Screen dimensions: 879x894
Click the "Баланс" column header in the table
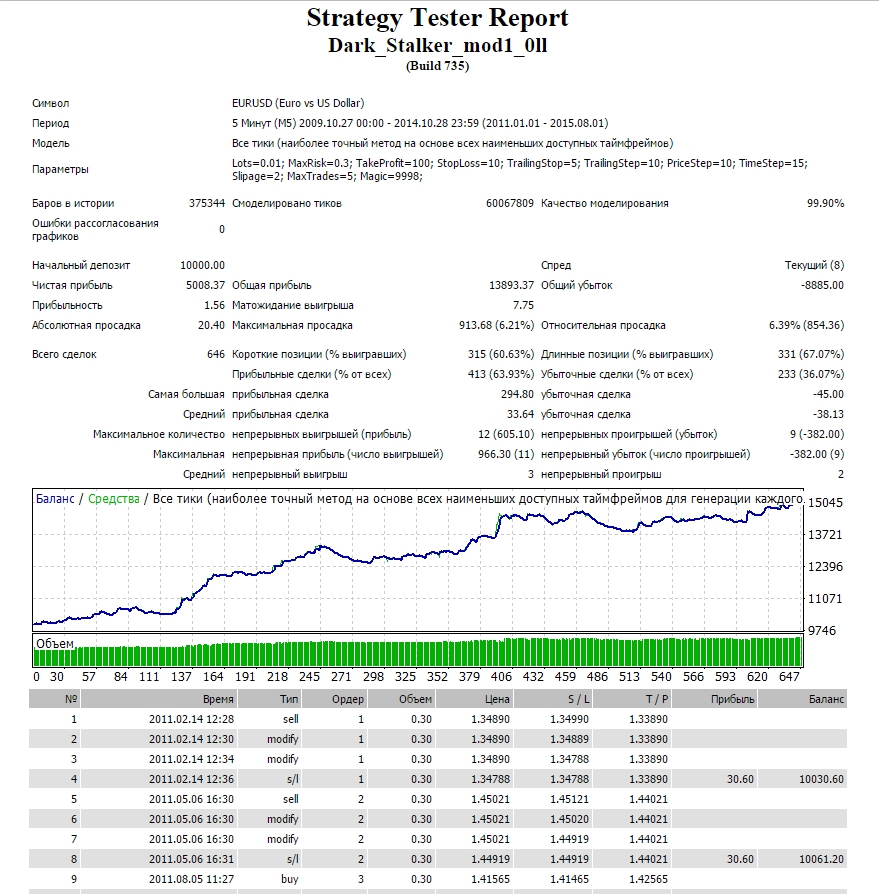803,699
